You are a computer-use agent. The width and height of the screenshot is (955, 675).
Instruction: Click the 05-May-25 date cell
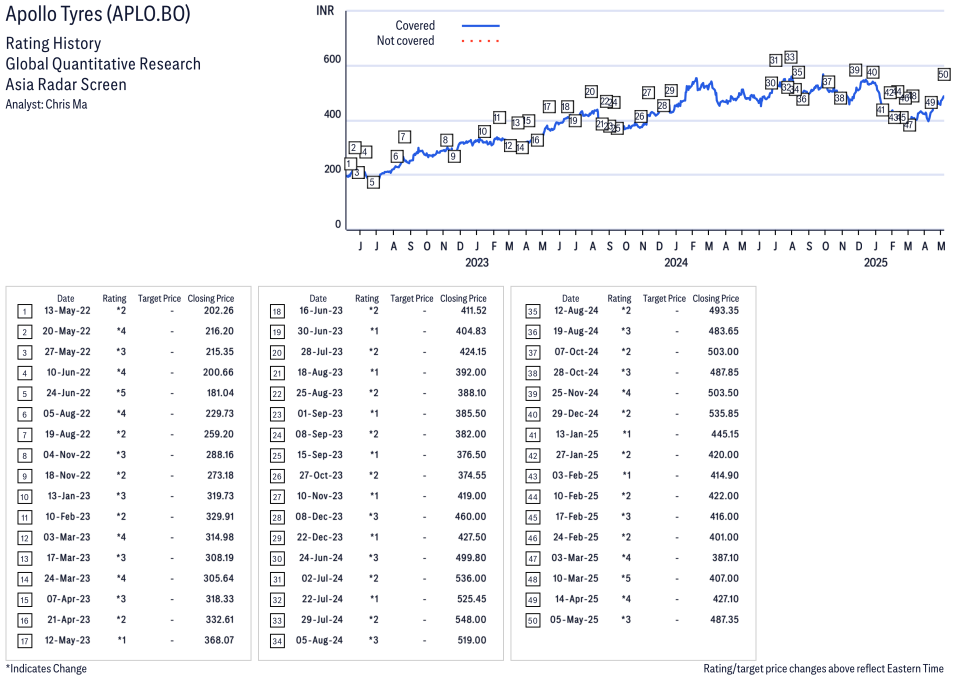point(574,620)
